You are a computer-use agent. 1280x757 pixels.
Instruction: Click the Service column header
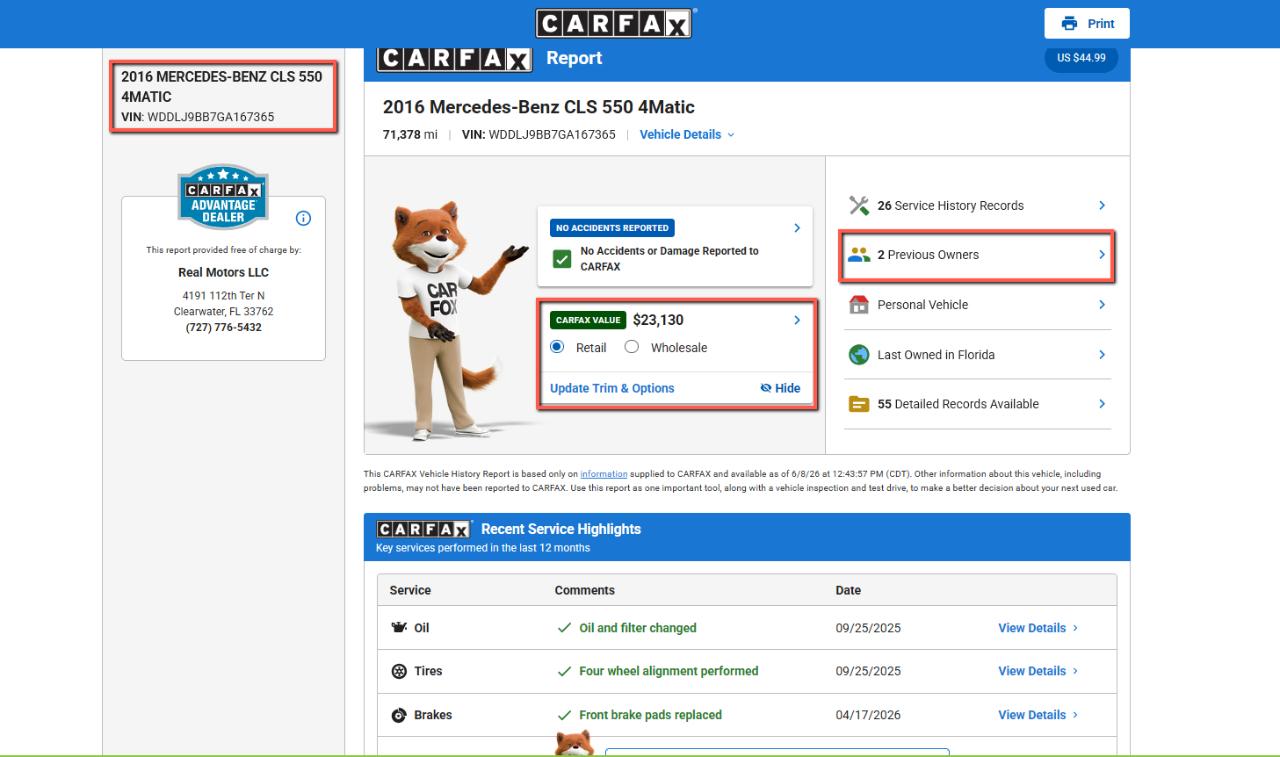click(410, 590)
